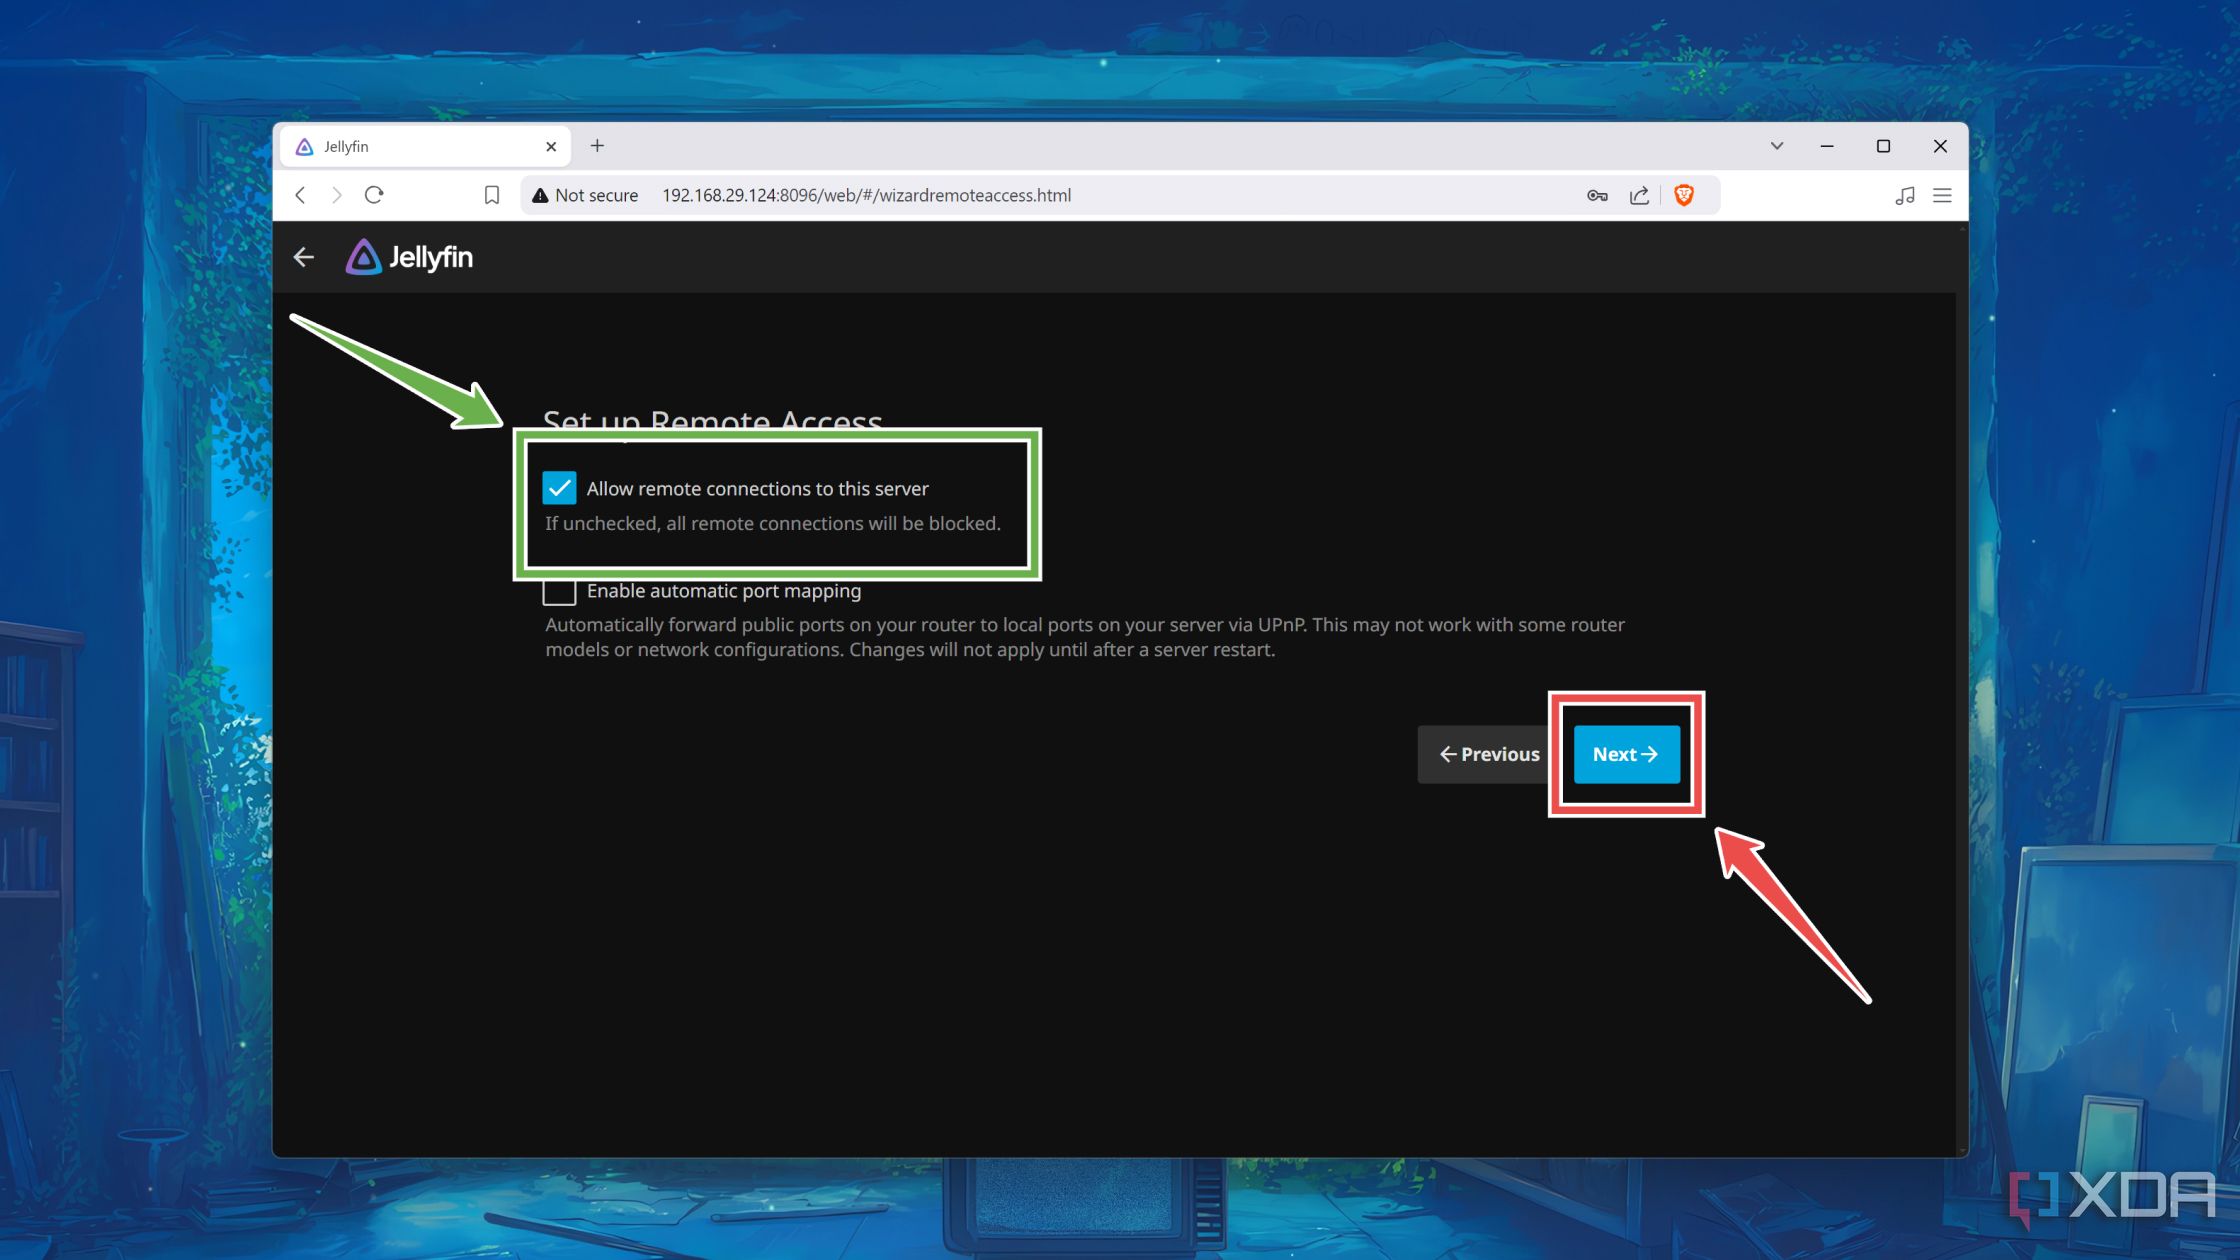Click the music note icon in toolbar
This screenshot has height=1260, width=2240.
tap(1906, 195)
